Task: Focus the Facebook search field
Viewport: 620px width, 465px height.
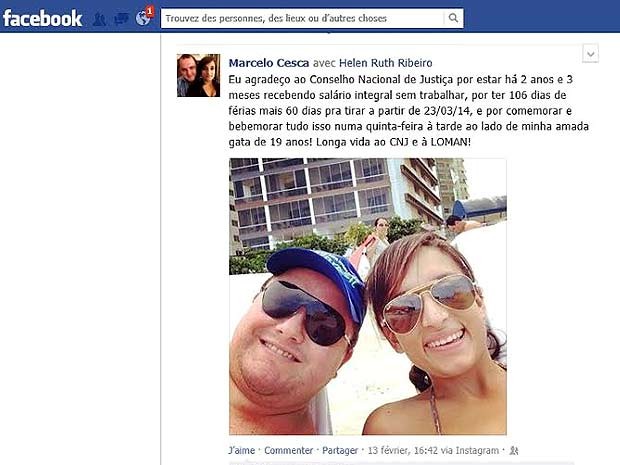Action: [x=302, y=18]
